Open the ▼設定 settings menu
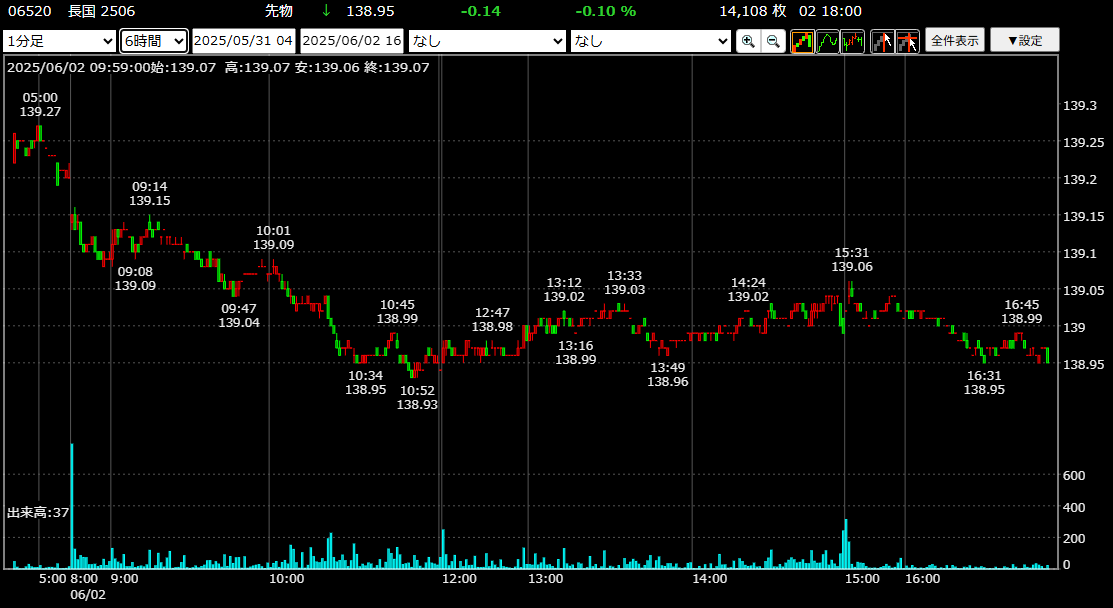 coord(1024,40)
